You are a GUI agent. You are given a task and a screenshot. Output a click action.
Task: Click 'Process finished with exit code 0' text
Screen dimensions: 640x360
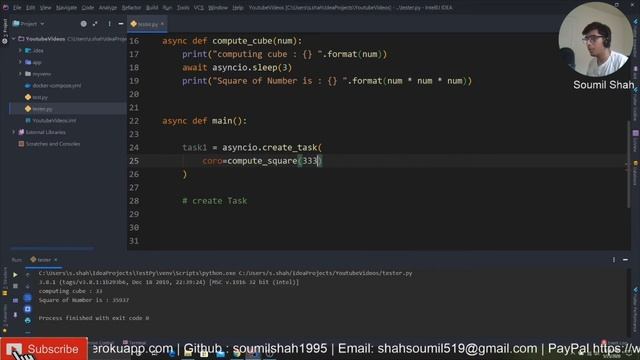coord(94,318)
